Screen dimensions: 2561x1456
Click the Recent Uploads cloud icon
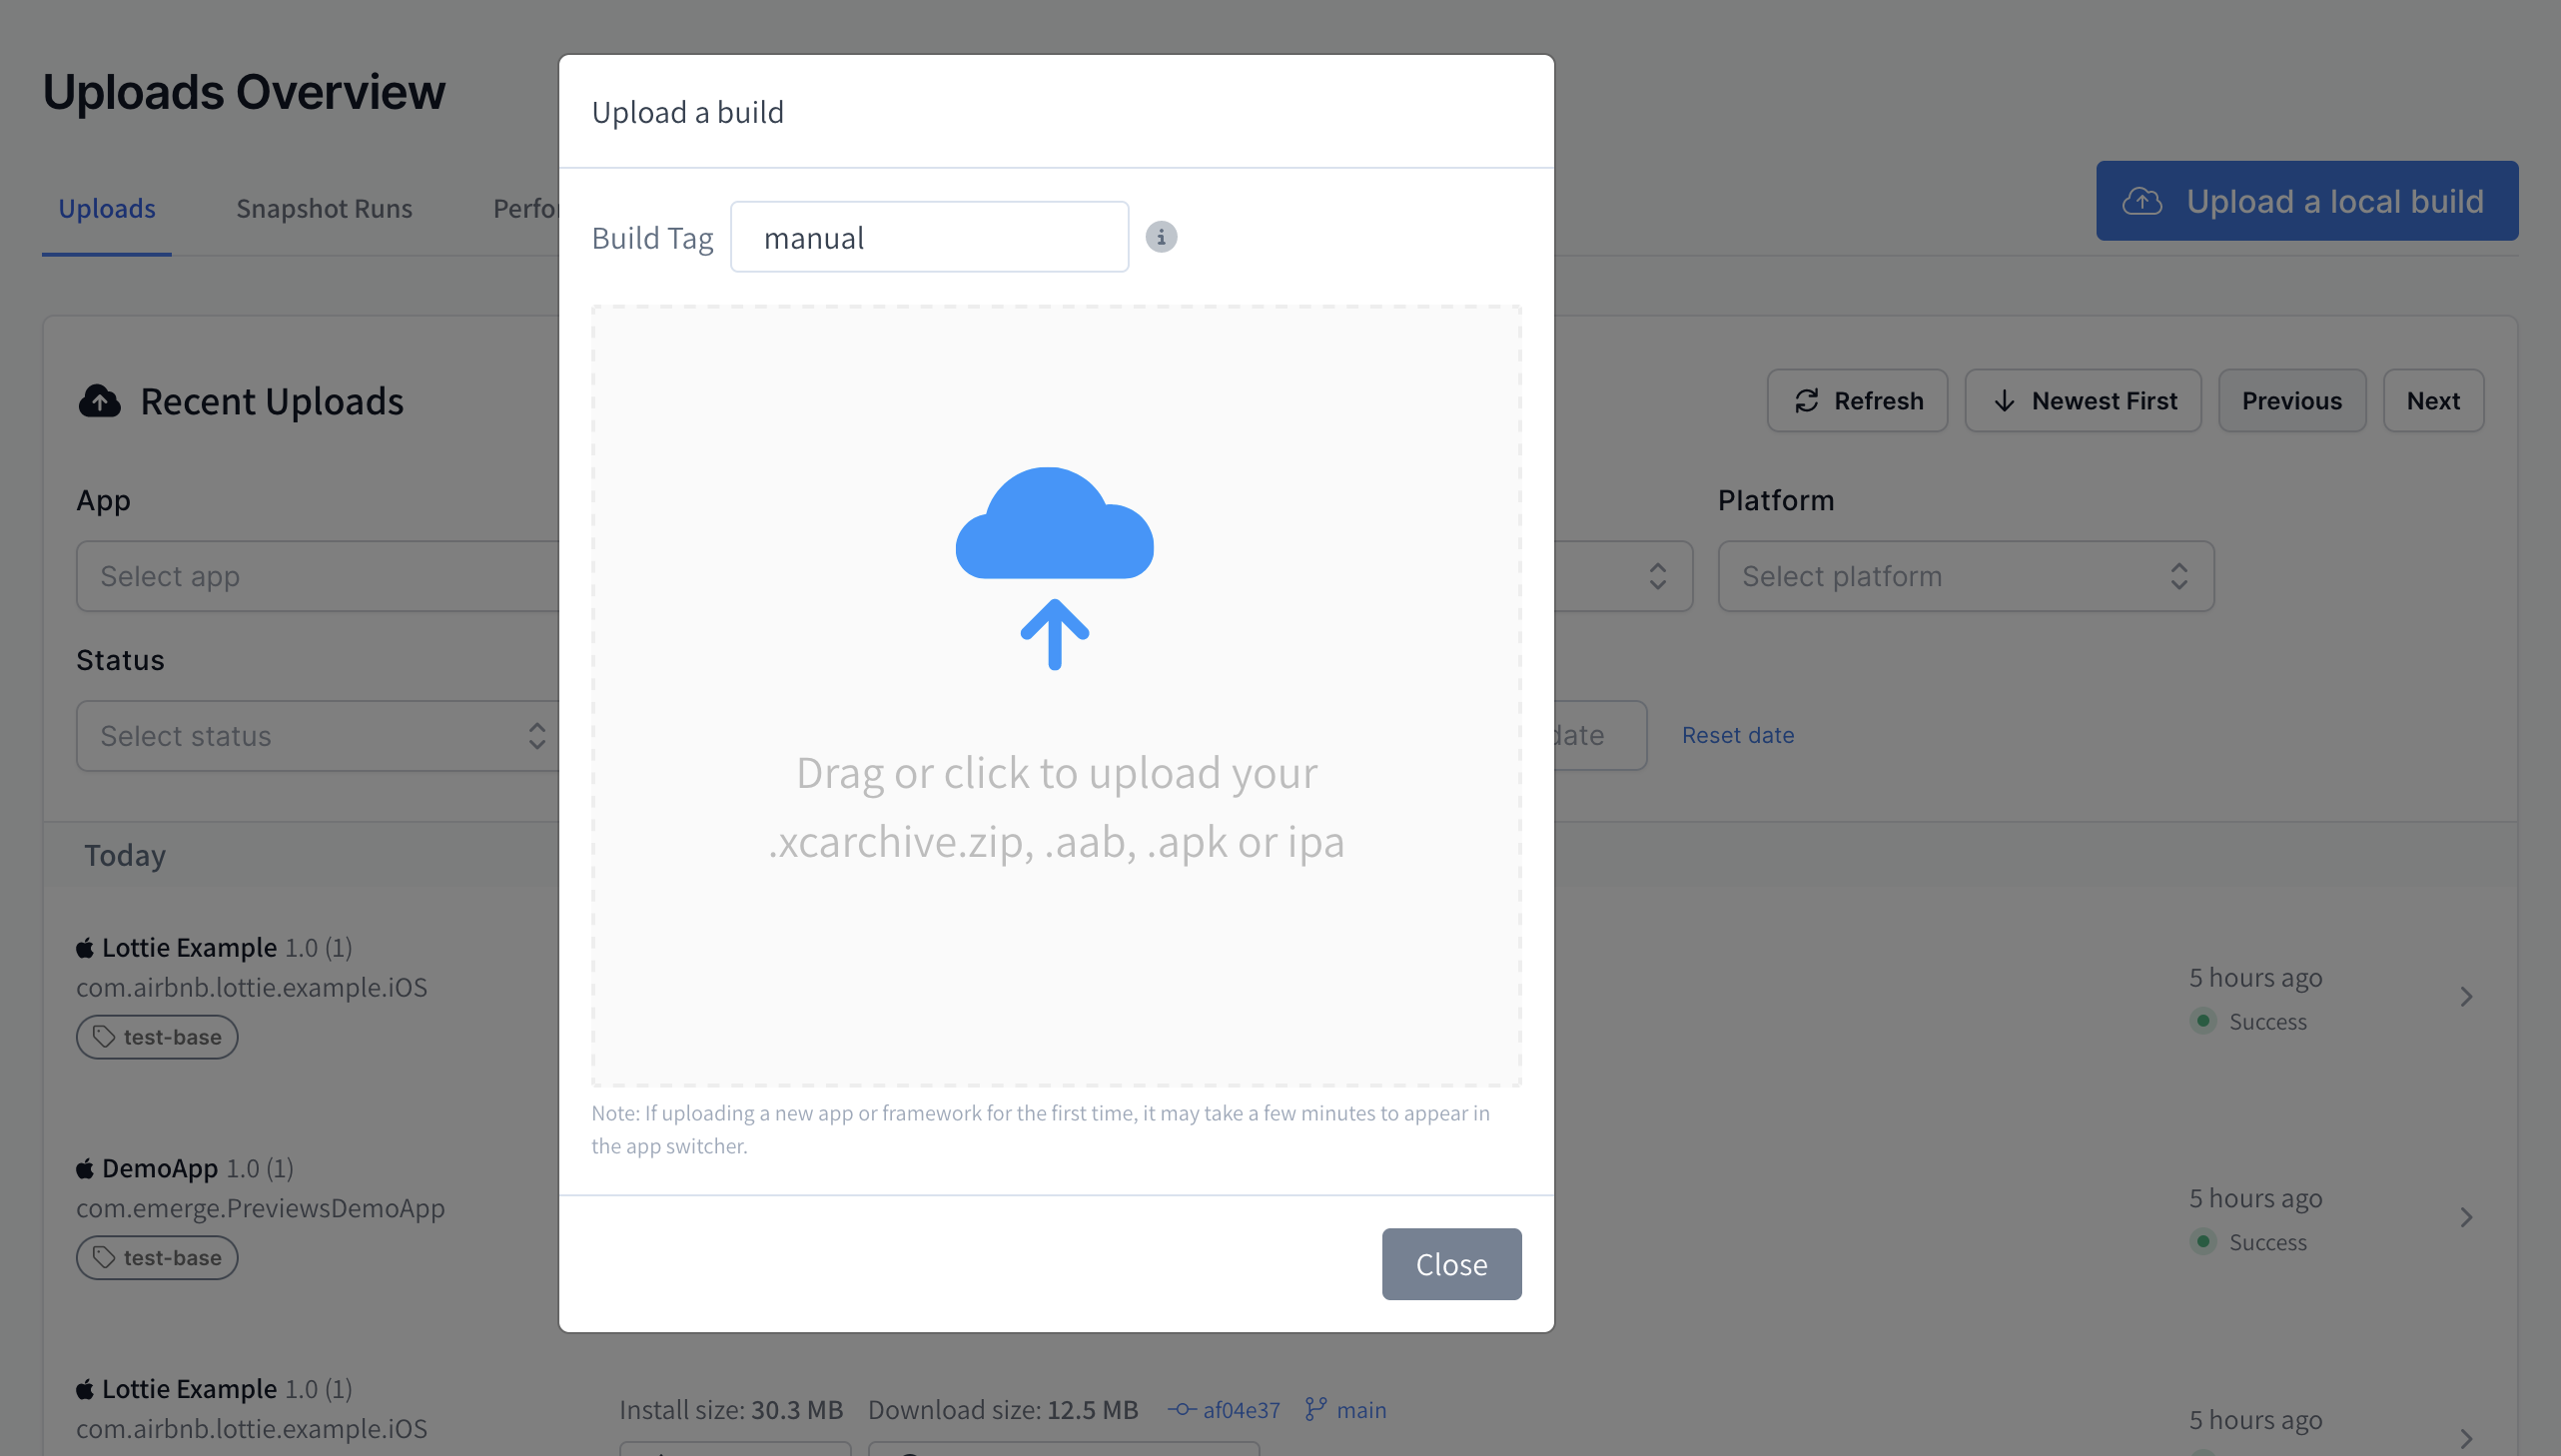click(99, 401)
